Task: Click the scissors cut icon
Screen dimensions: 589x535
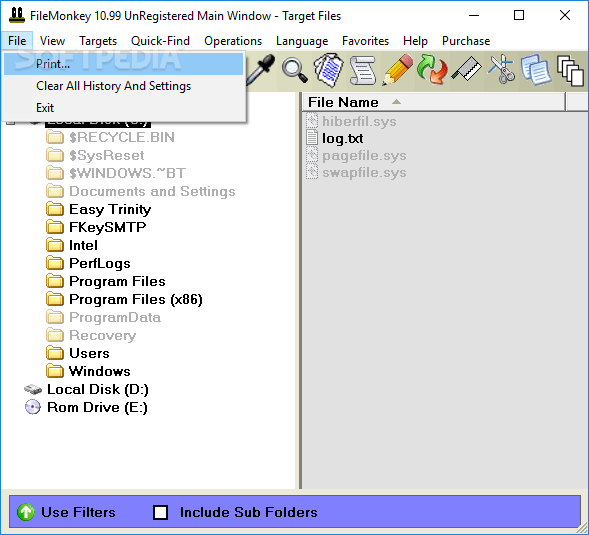Action: [501, 70]
